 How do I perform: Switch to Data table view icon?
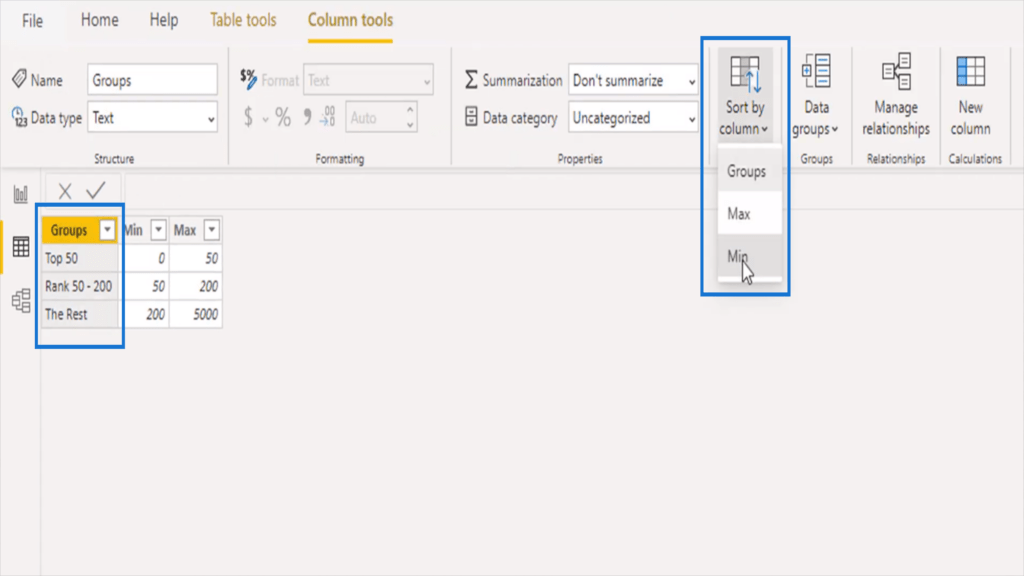[21, 247]
